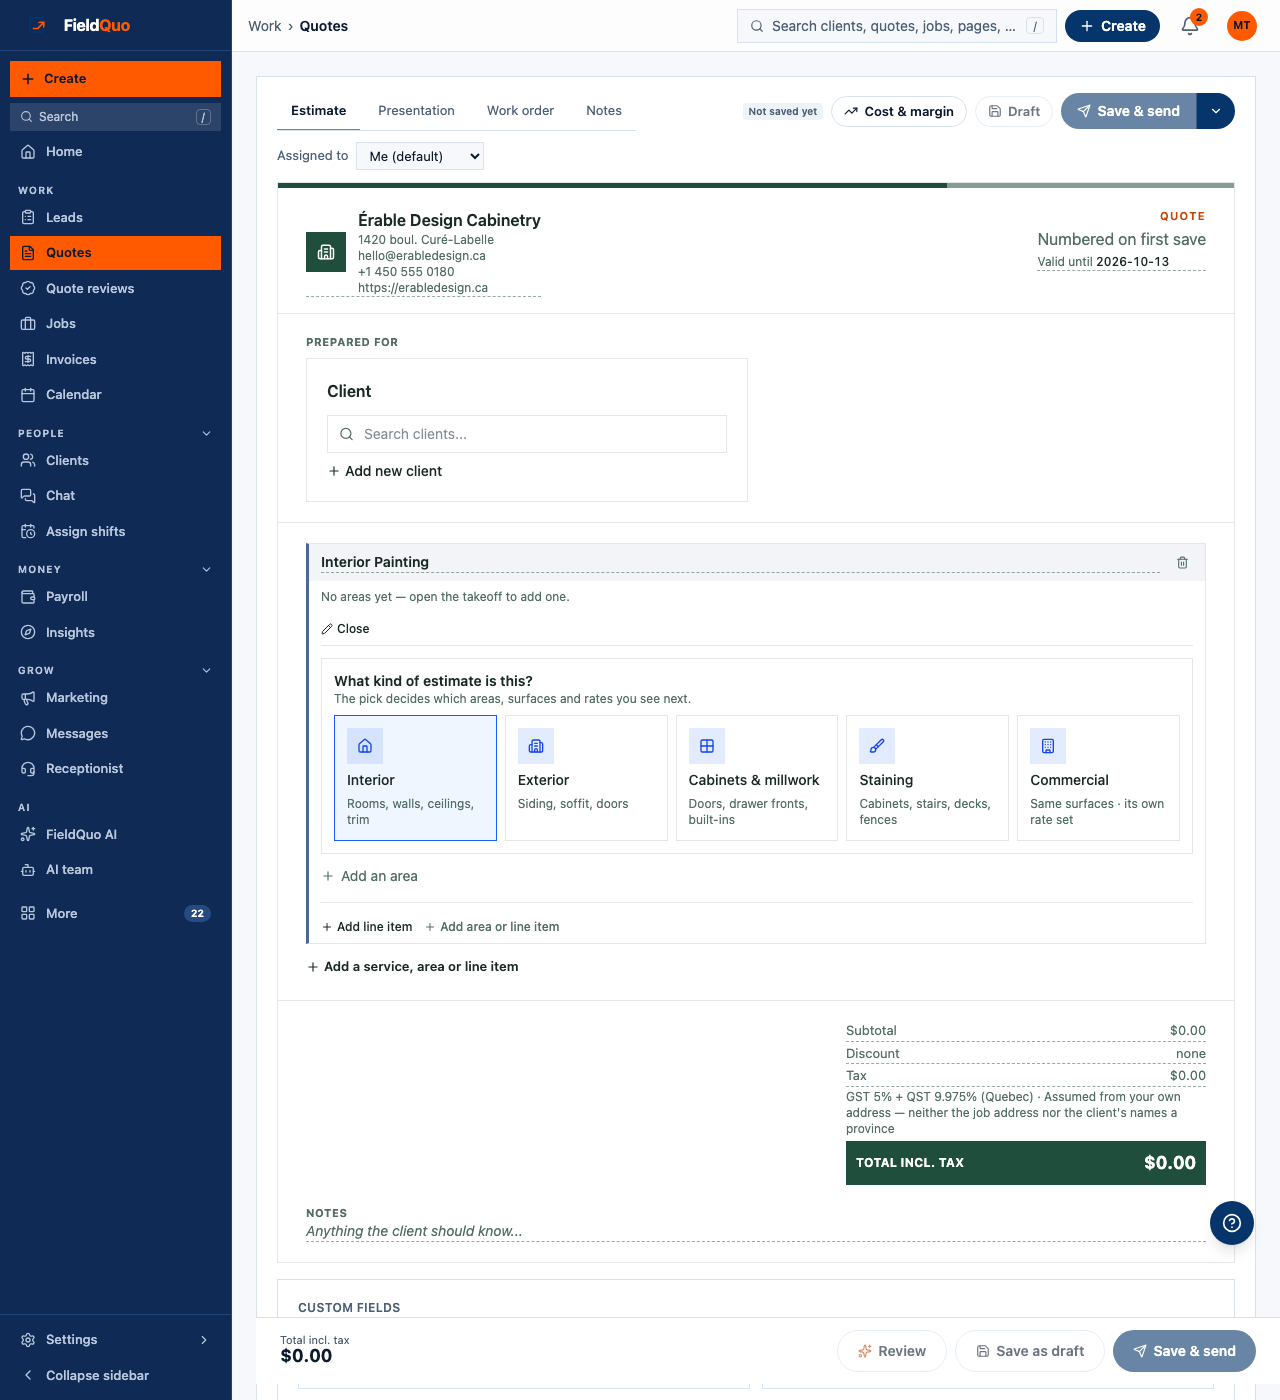Click Cost & margin button
This screenshot has width=1280, height=1400.
[x=899, y=111]
